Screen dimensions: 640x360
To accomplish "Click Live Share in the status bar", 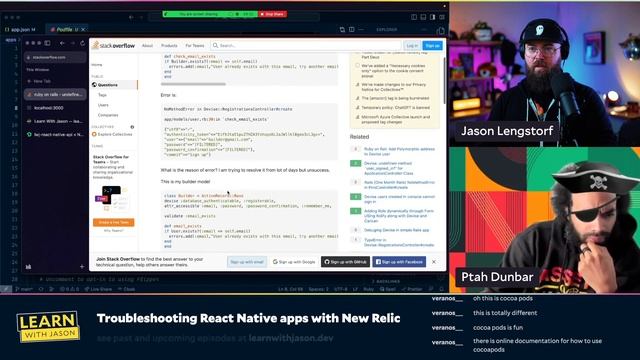I will [x=98, y=289].
